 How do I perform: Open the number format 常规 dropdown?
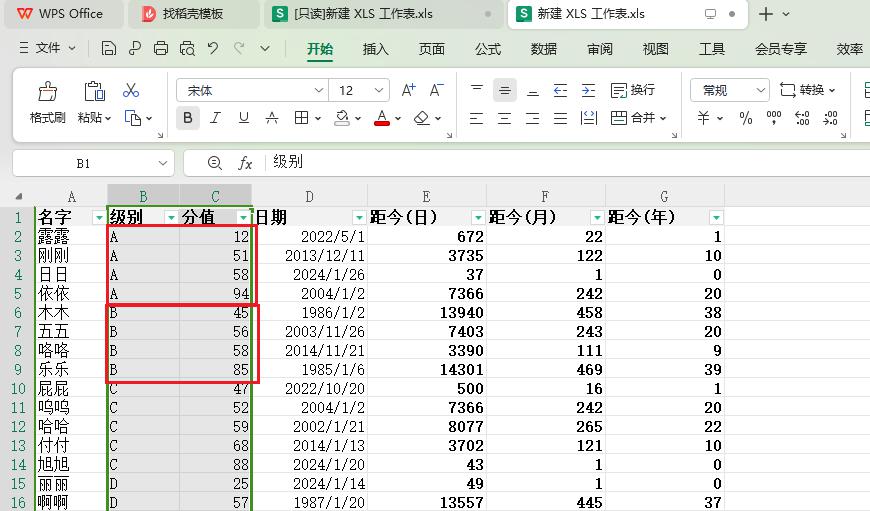[761, 90]
